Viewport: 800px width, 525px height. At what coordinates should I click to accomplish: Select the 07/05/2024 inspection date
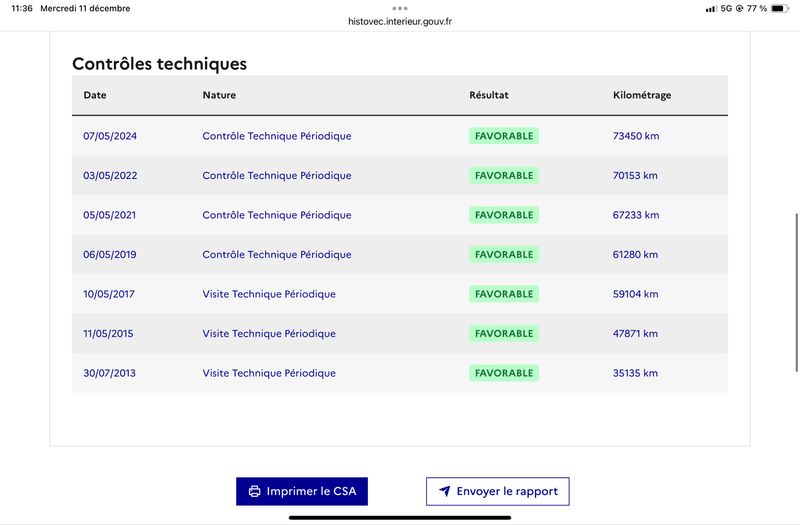coord(110,136)
